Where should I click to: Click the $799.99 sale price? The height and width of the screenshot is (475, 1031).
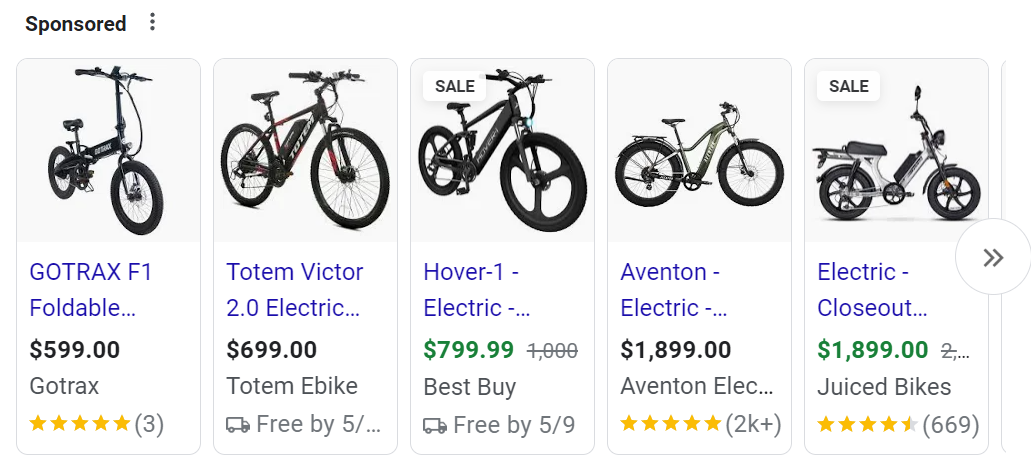[468, 350]
